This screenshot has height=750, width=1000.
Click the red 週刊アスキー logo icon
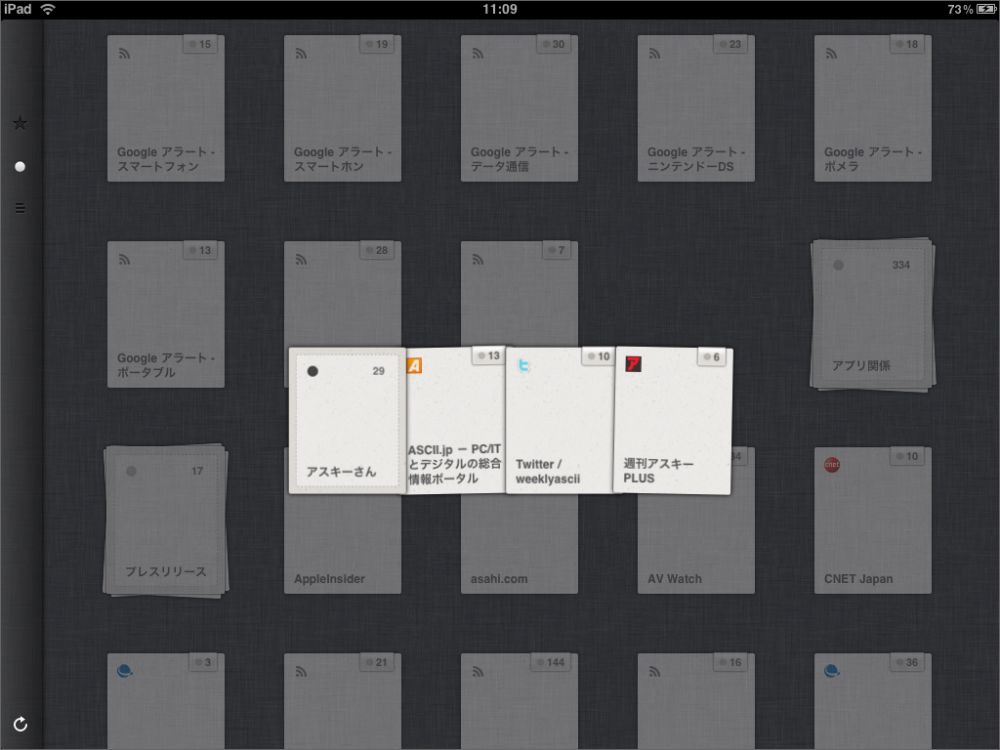[x=632, y=365]
